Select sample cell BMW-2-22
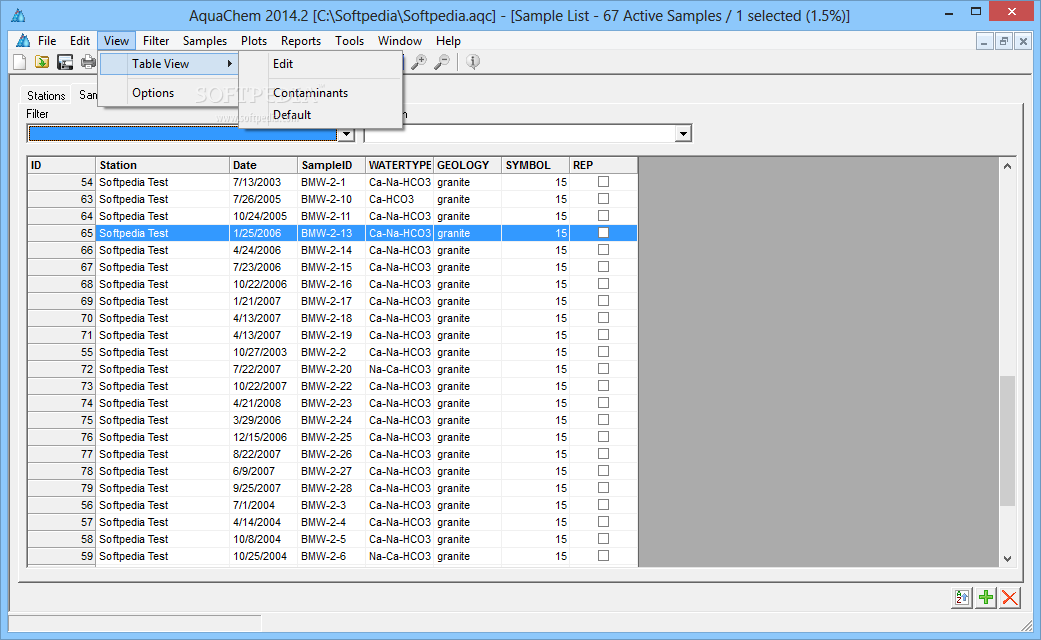Viewport: 1041px width, 640px height. (331, 386)
